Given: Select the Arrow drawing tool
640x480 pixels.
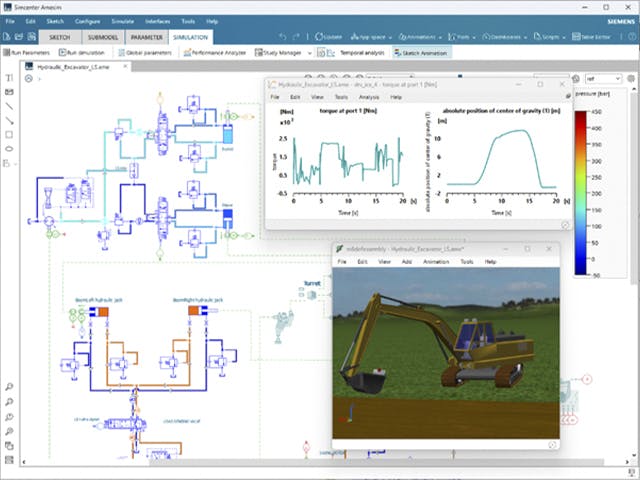Looking at the screenshot, I should point(9,120).
